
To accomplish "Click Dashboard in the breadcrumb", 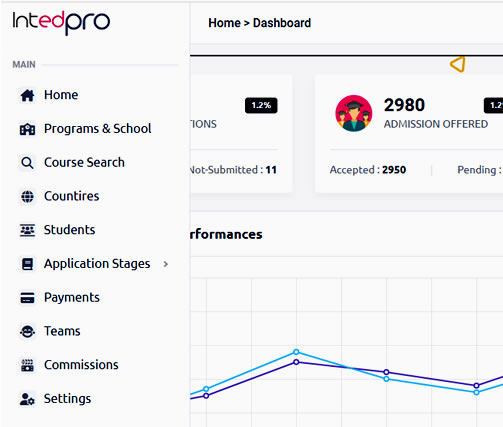I will coord(282,23).
